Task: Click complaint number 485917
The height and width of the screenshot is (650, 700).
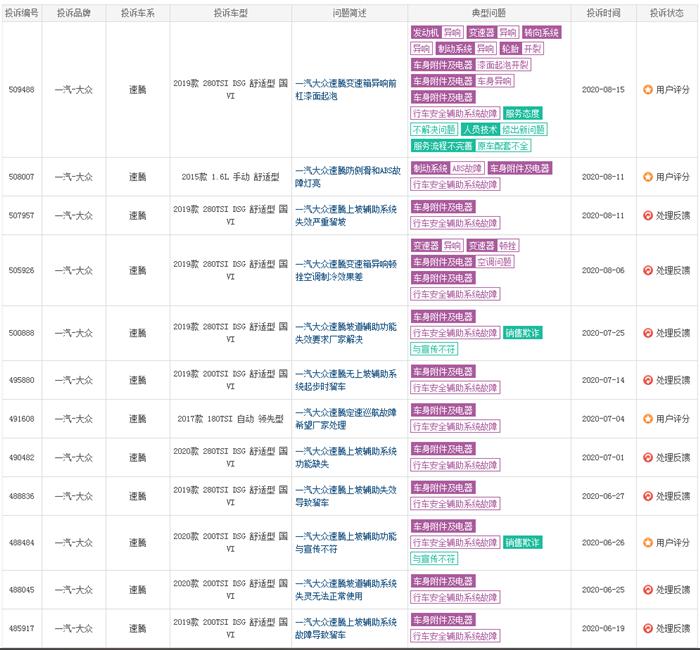Action: (x=21, y=629)
